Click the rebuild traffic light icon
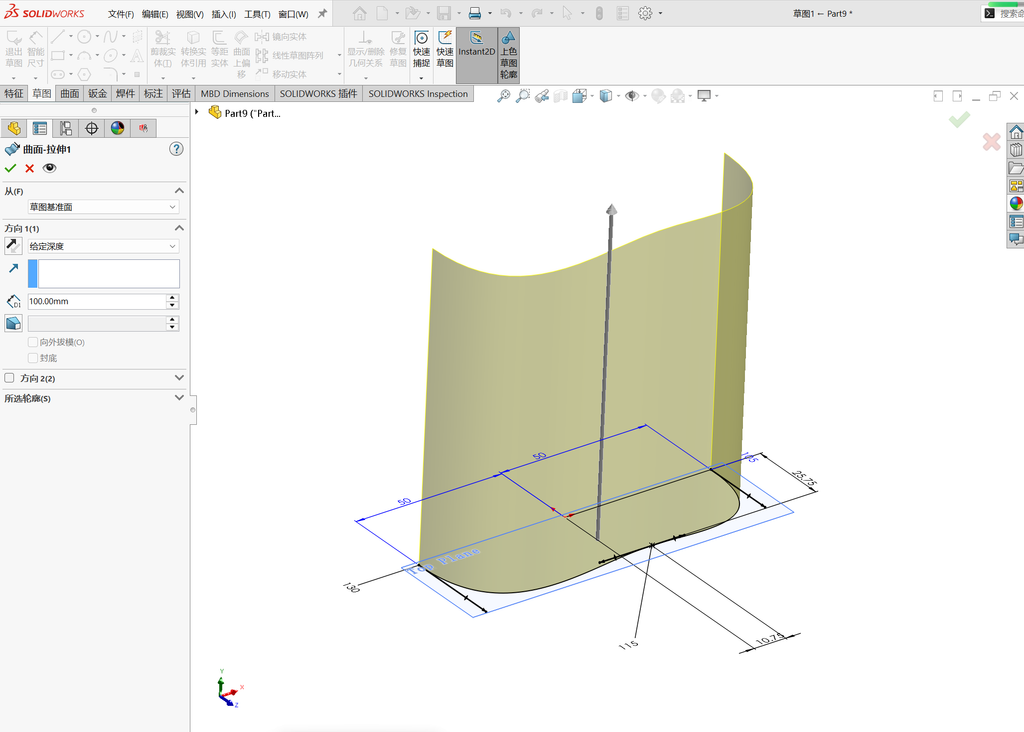The image size is (1024, 732). [599, 13]
